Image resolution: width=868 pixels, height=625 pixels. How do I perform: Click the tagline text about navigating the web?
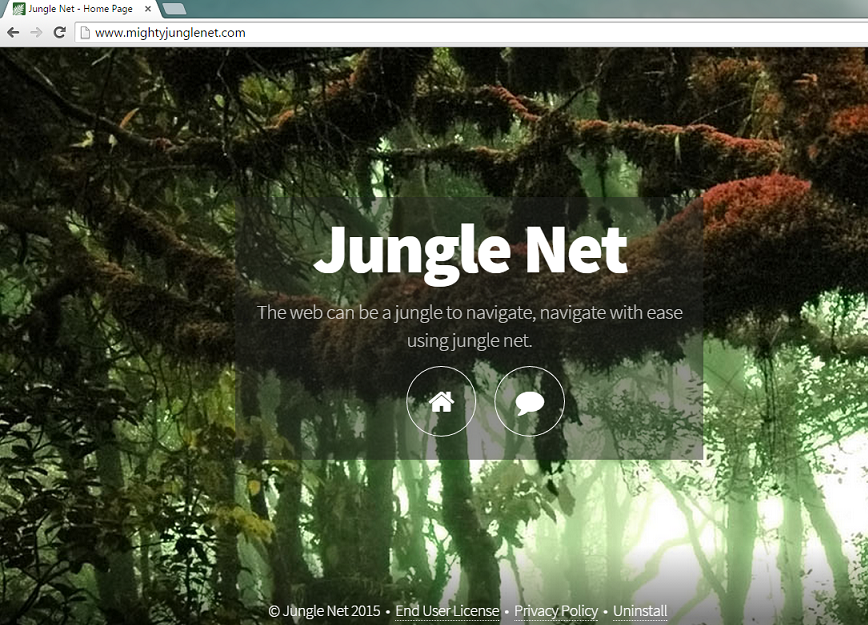470,313
